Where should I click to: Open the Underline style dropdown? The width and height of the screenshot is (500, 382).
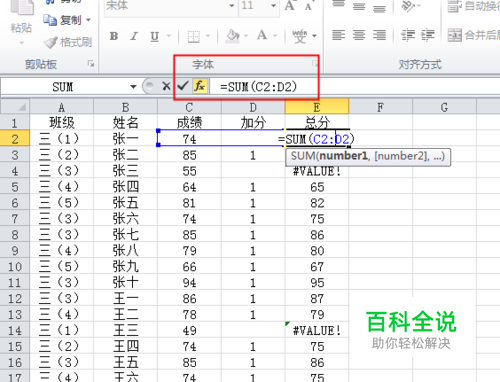pos(169,36)
